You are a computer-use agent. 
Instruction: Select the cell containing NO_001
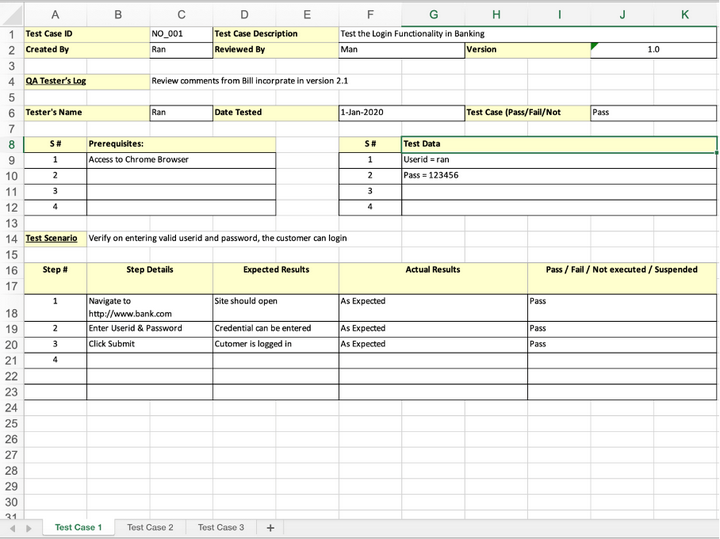pos(181,34)
